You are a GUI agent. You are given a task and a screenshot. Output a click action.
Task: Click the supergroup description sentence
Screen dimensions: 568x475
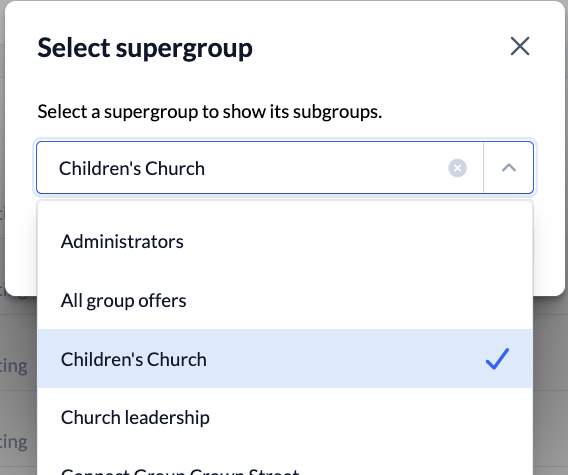210,112
